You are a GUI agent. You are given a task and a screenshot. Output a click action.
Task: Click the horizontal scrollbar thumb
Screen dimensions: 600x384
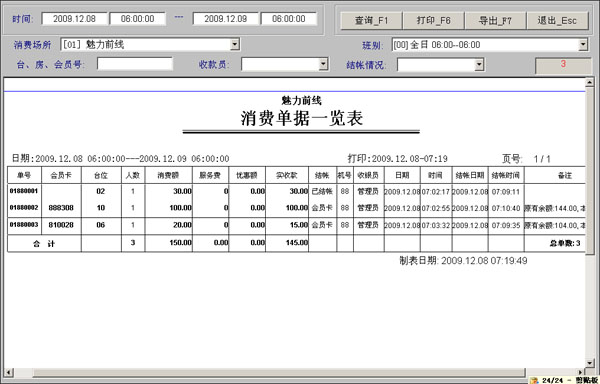pos(279,372)
